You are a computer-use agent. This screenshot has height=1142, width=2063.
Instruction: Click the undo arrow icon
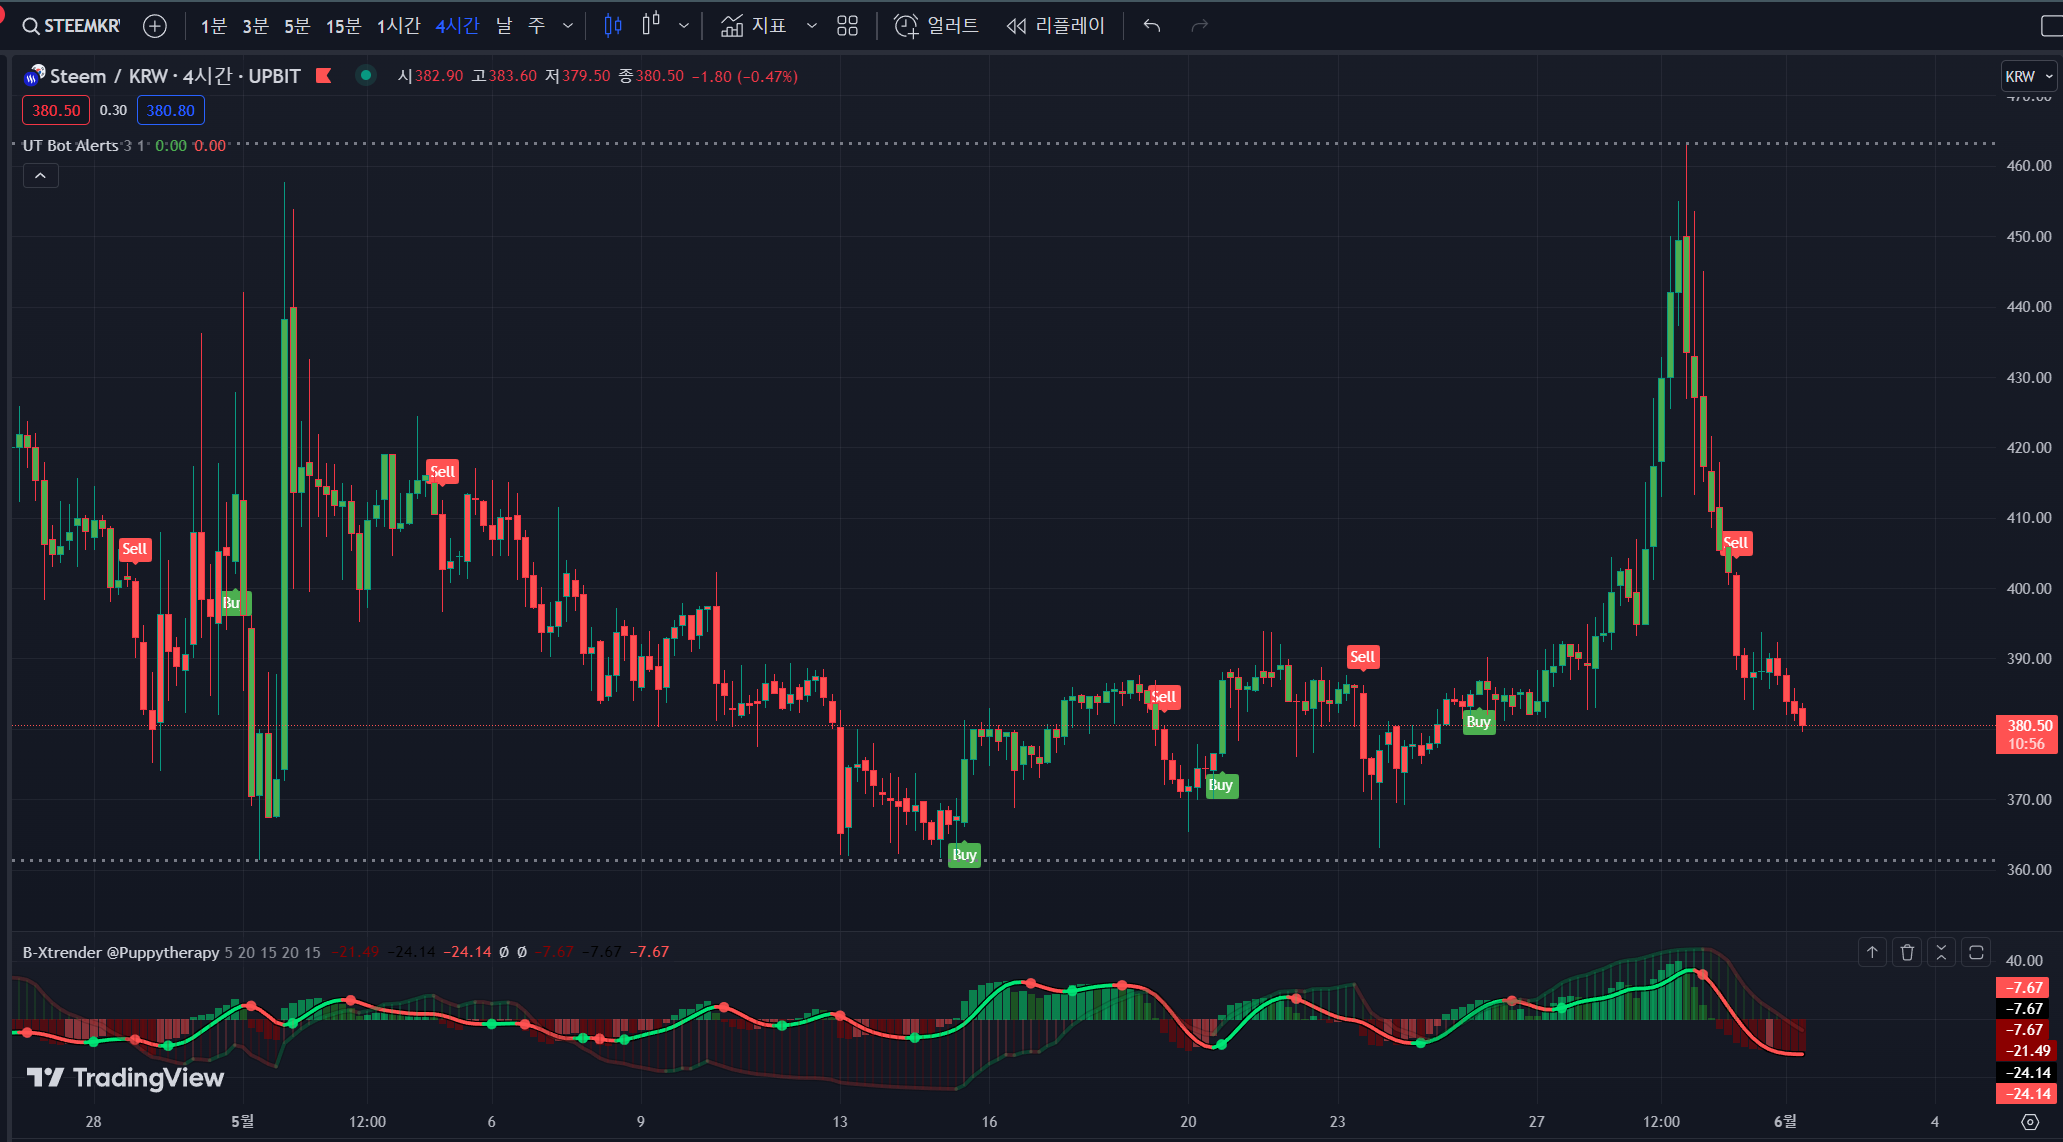tap(1152, 26)
